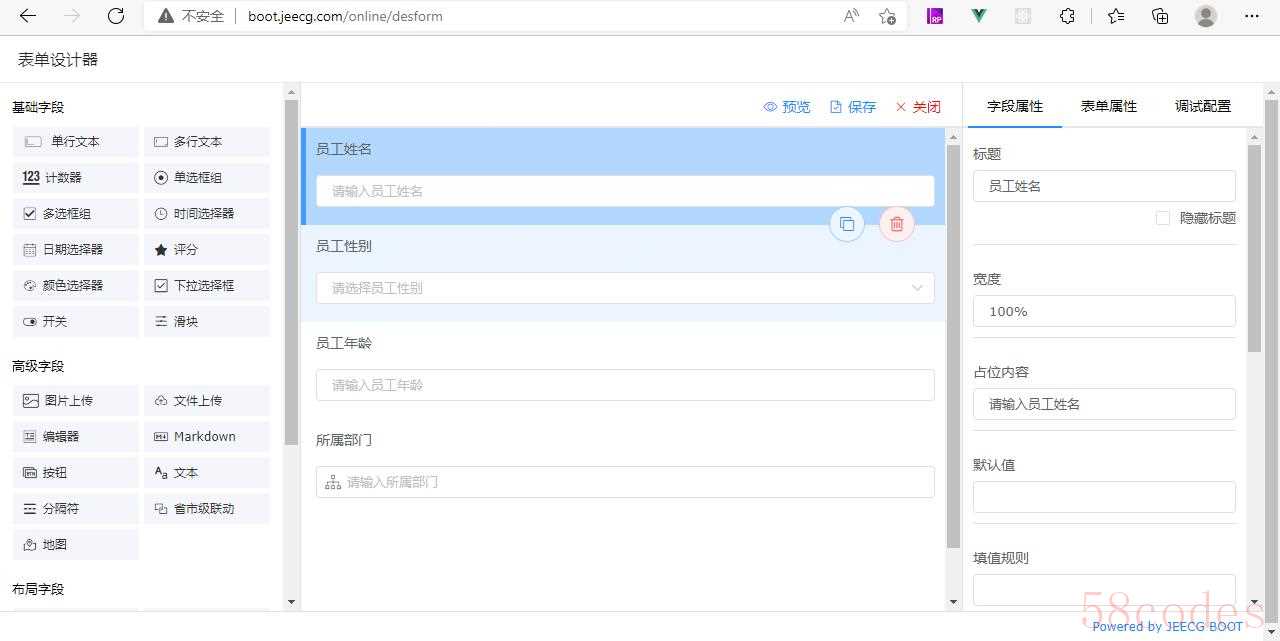
Task: Open browser extensions puzzle icon
Action: tap(1067, 16)
